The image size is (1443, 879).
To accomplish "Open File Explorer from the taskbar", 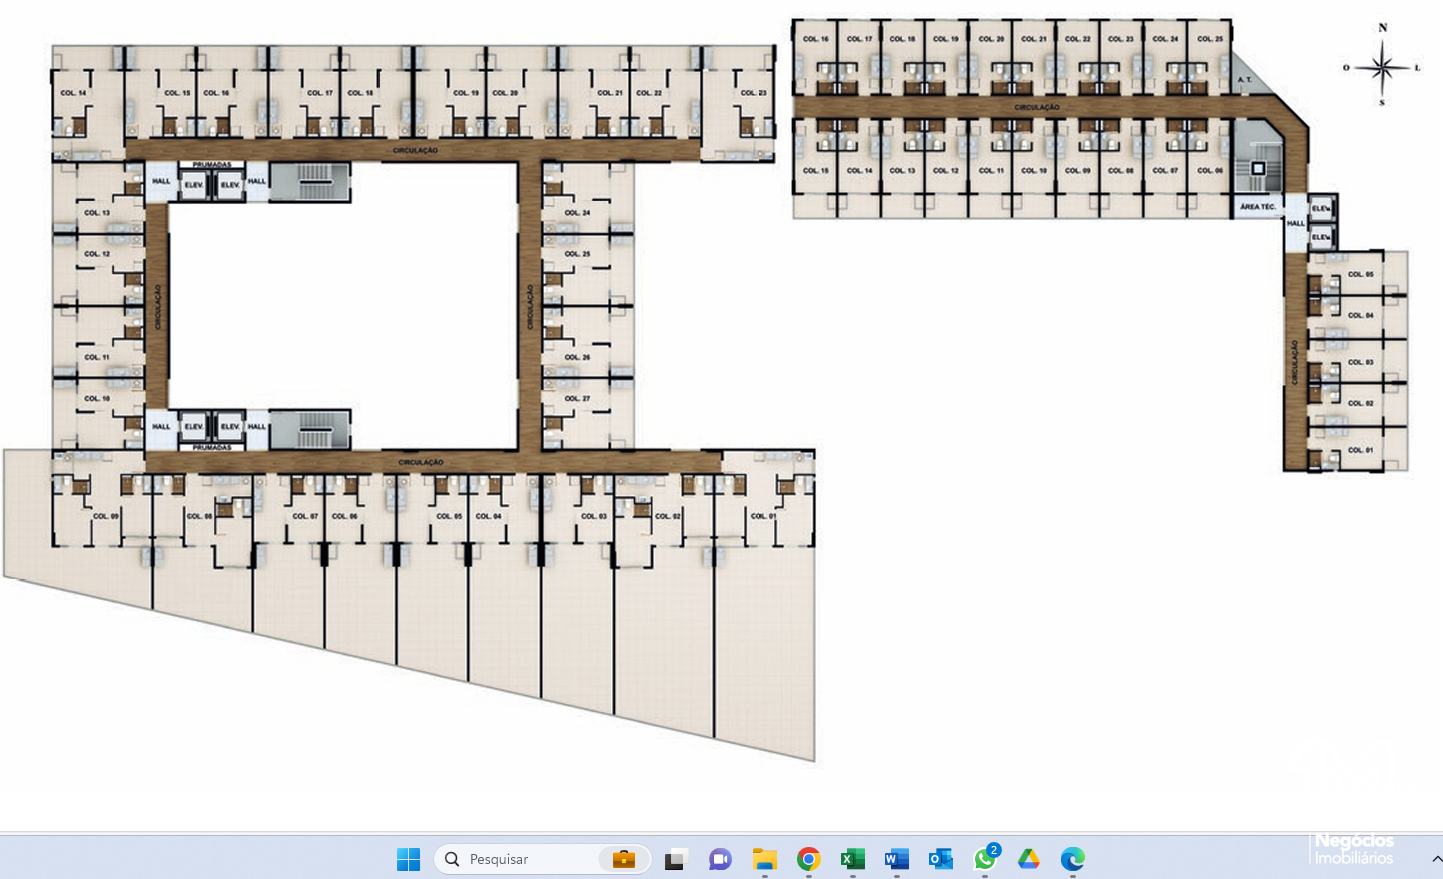I will tap(765, 859).
